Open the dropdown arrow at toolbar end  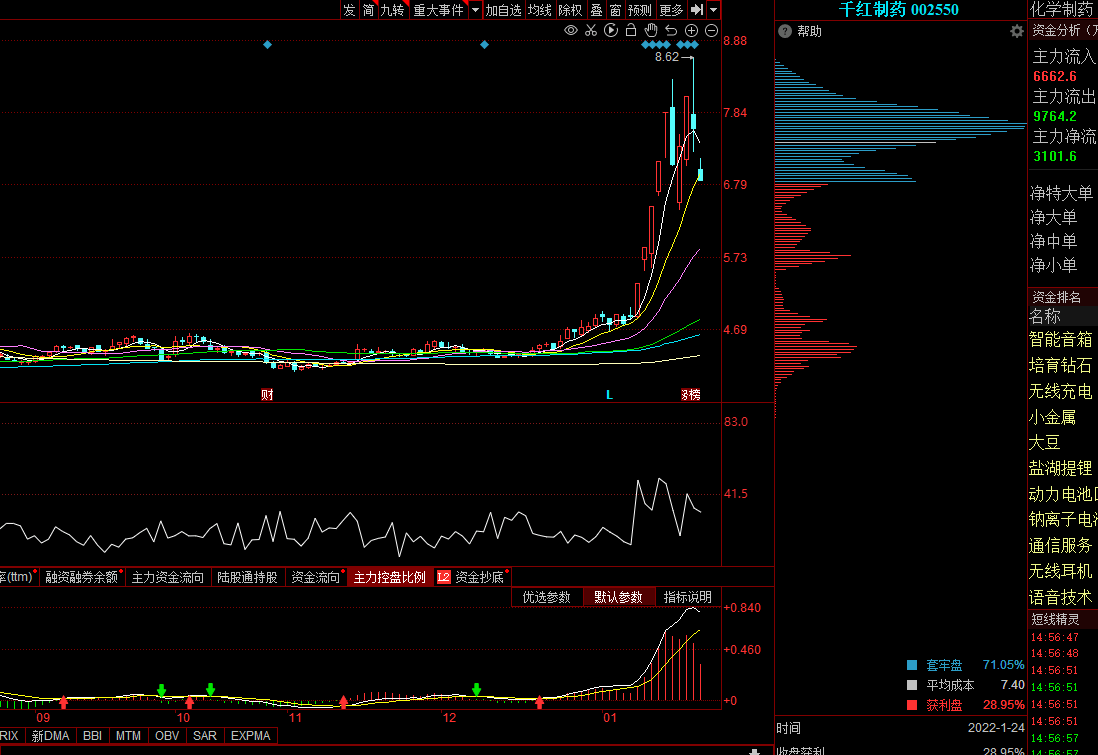click(714, 10)
